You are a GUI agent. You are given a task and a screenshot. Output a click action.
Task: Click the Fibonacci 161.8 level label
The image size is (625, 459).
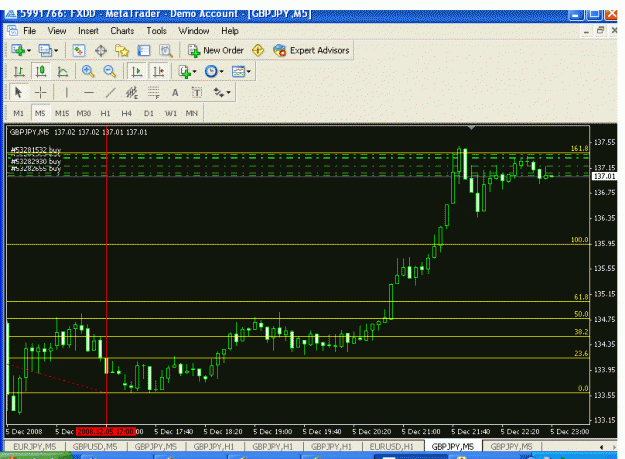[579, 148]
